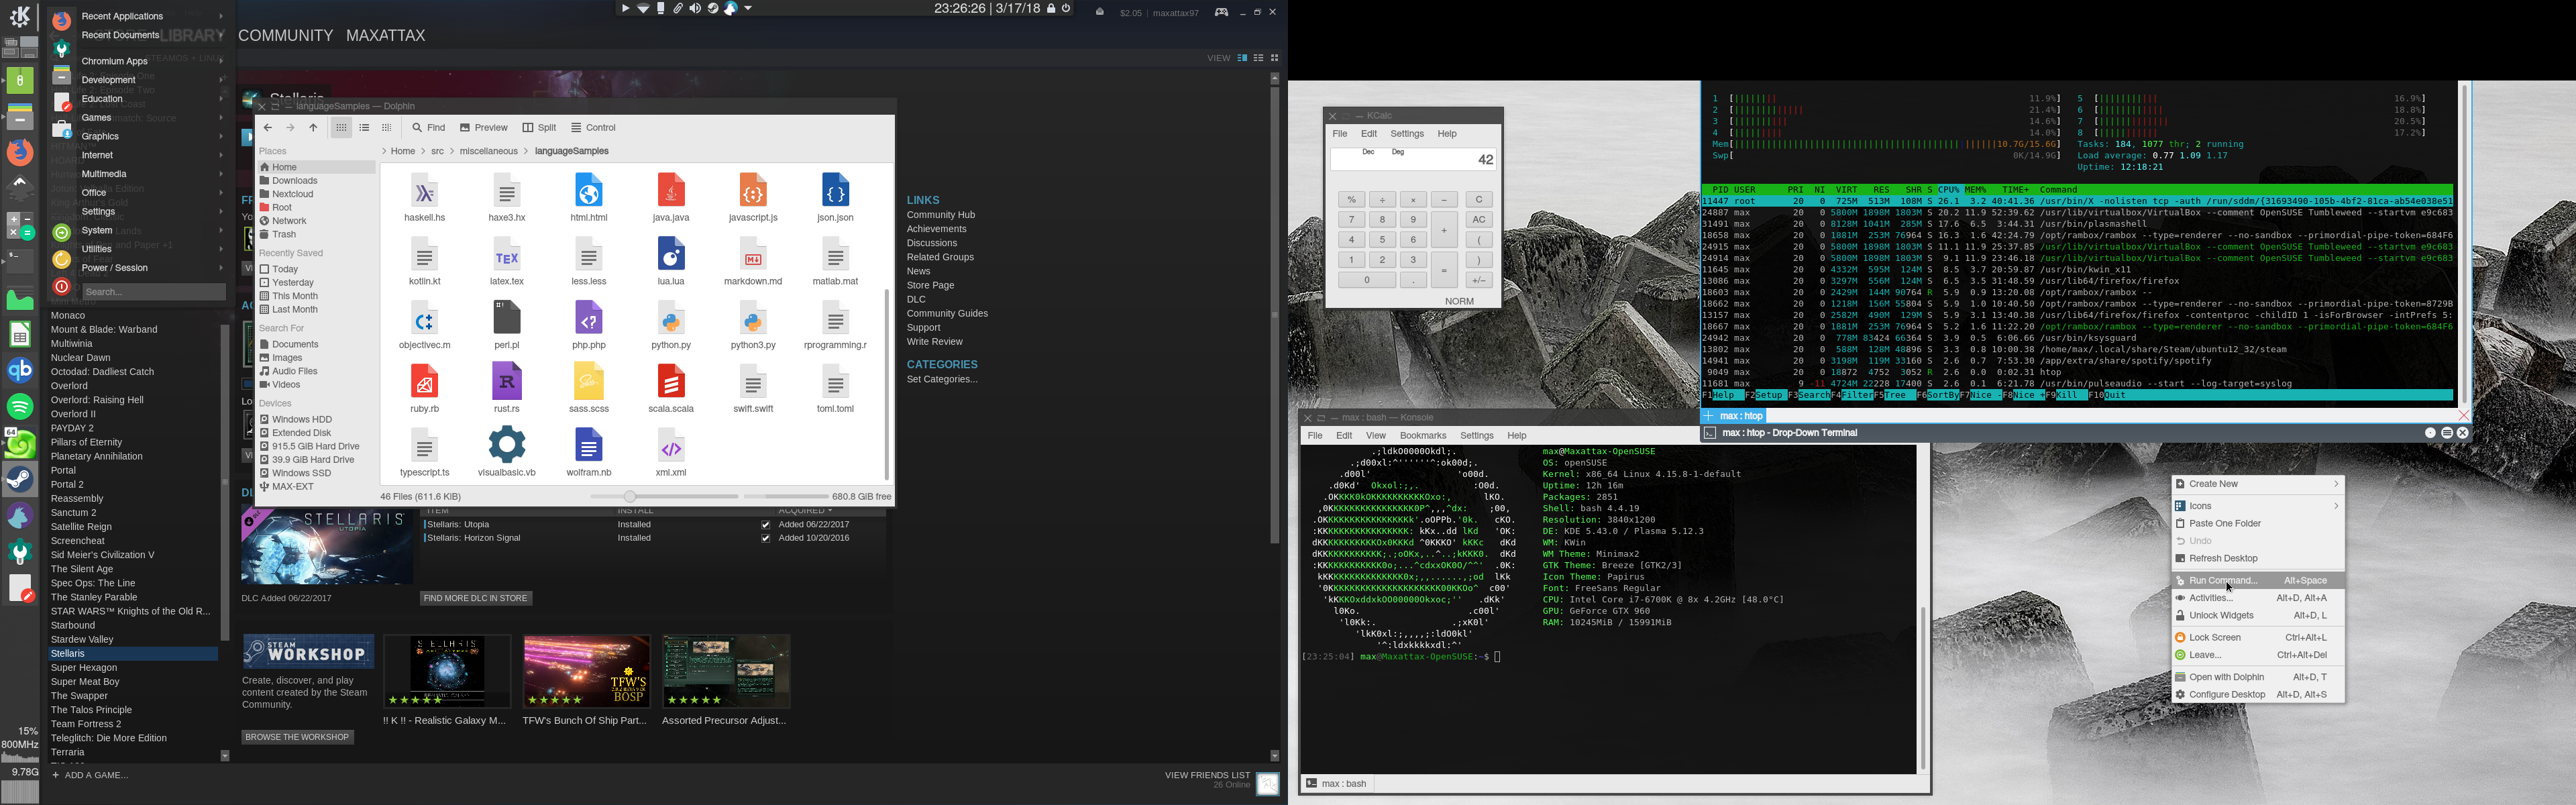Click Split button in Dolphin toolbar
The width and height of the screenshot is (2576, 805).
tap(539, 128)
